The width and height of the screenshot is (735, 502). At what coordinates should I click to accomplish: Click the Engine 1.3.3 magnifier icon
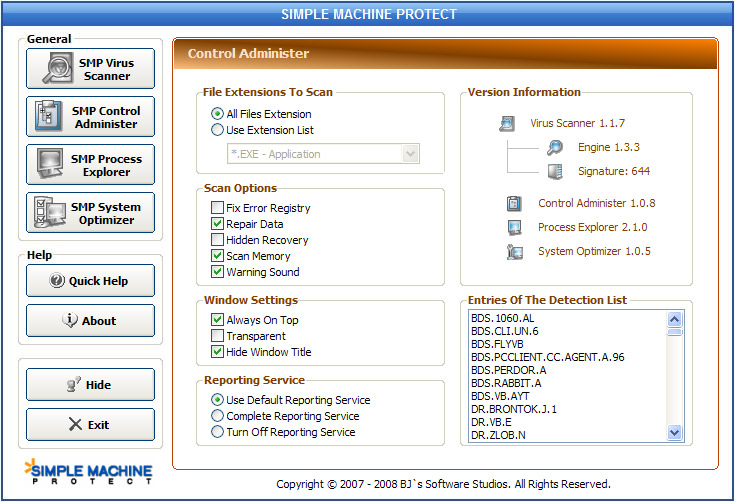555,147
